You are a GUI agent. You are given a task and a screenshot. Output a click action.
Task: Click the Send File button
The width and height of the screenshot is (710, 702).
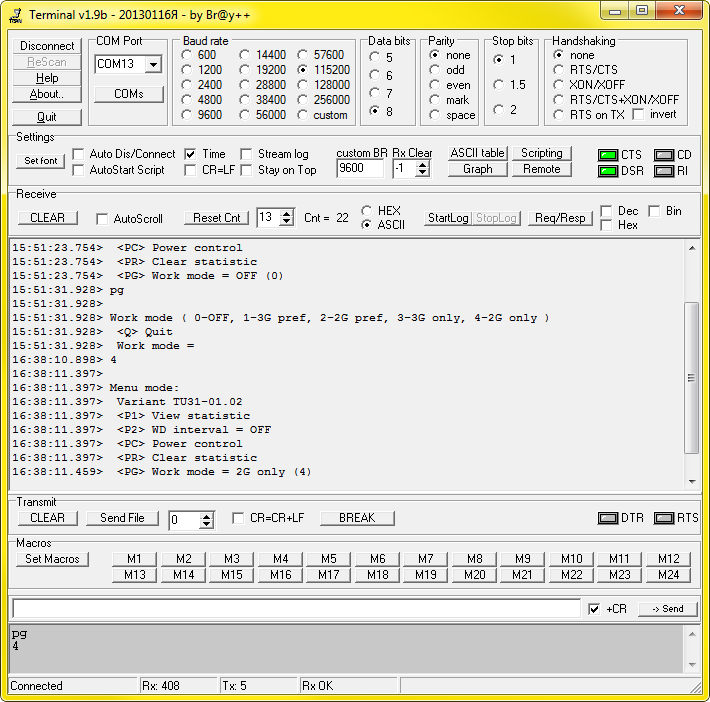coord(121,518)
